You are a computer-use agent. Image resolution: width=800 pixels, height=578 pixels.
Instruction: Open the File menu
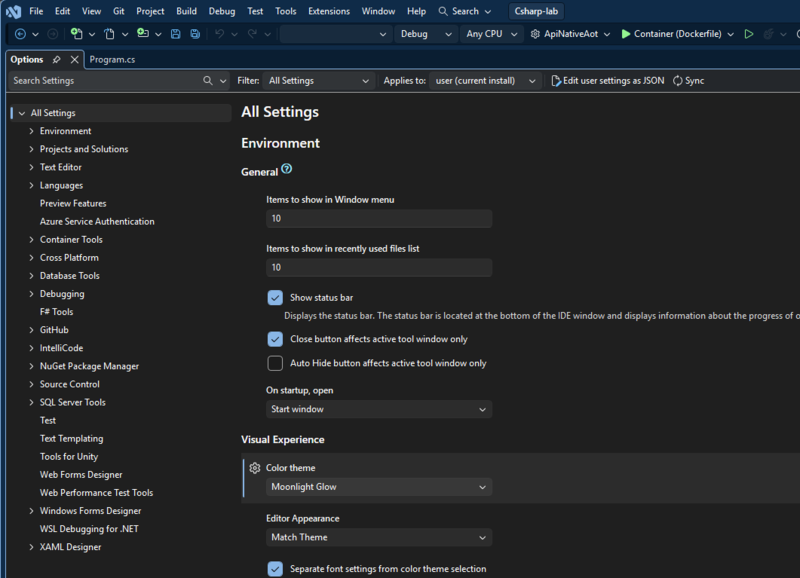[36, 11]
